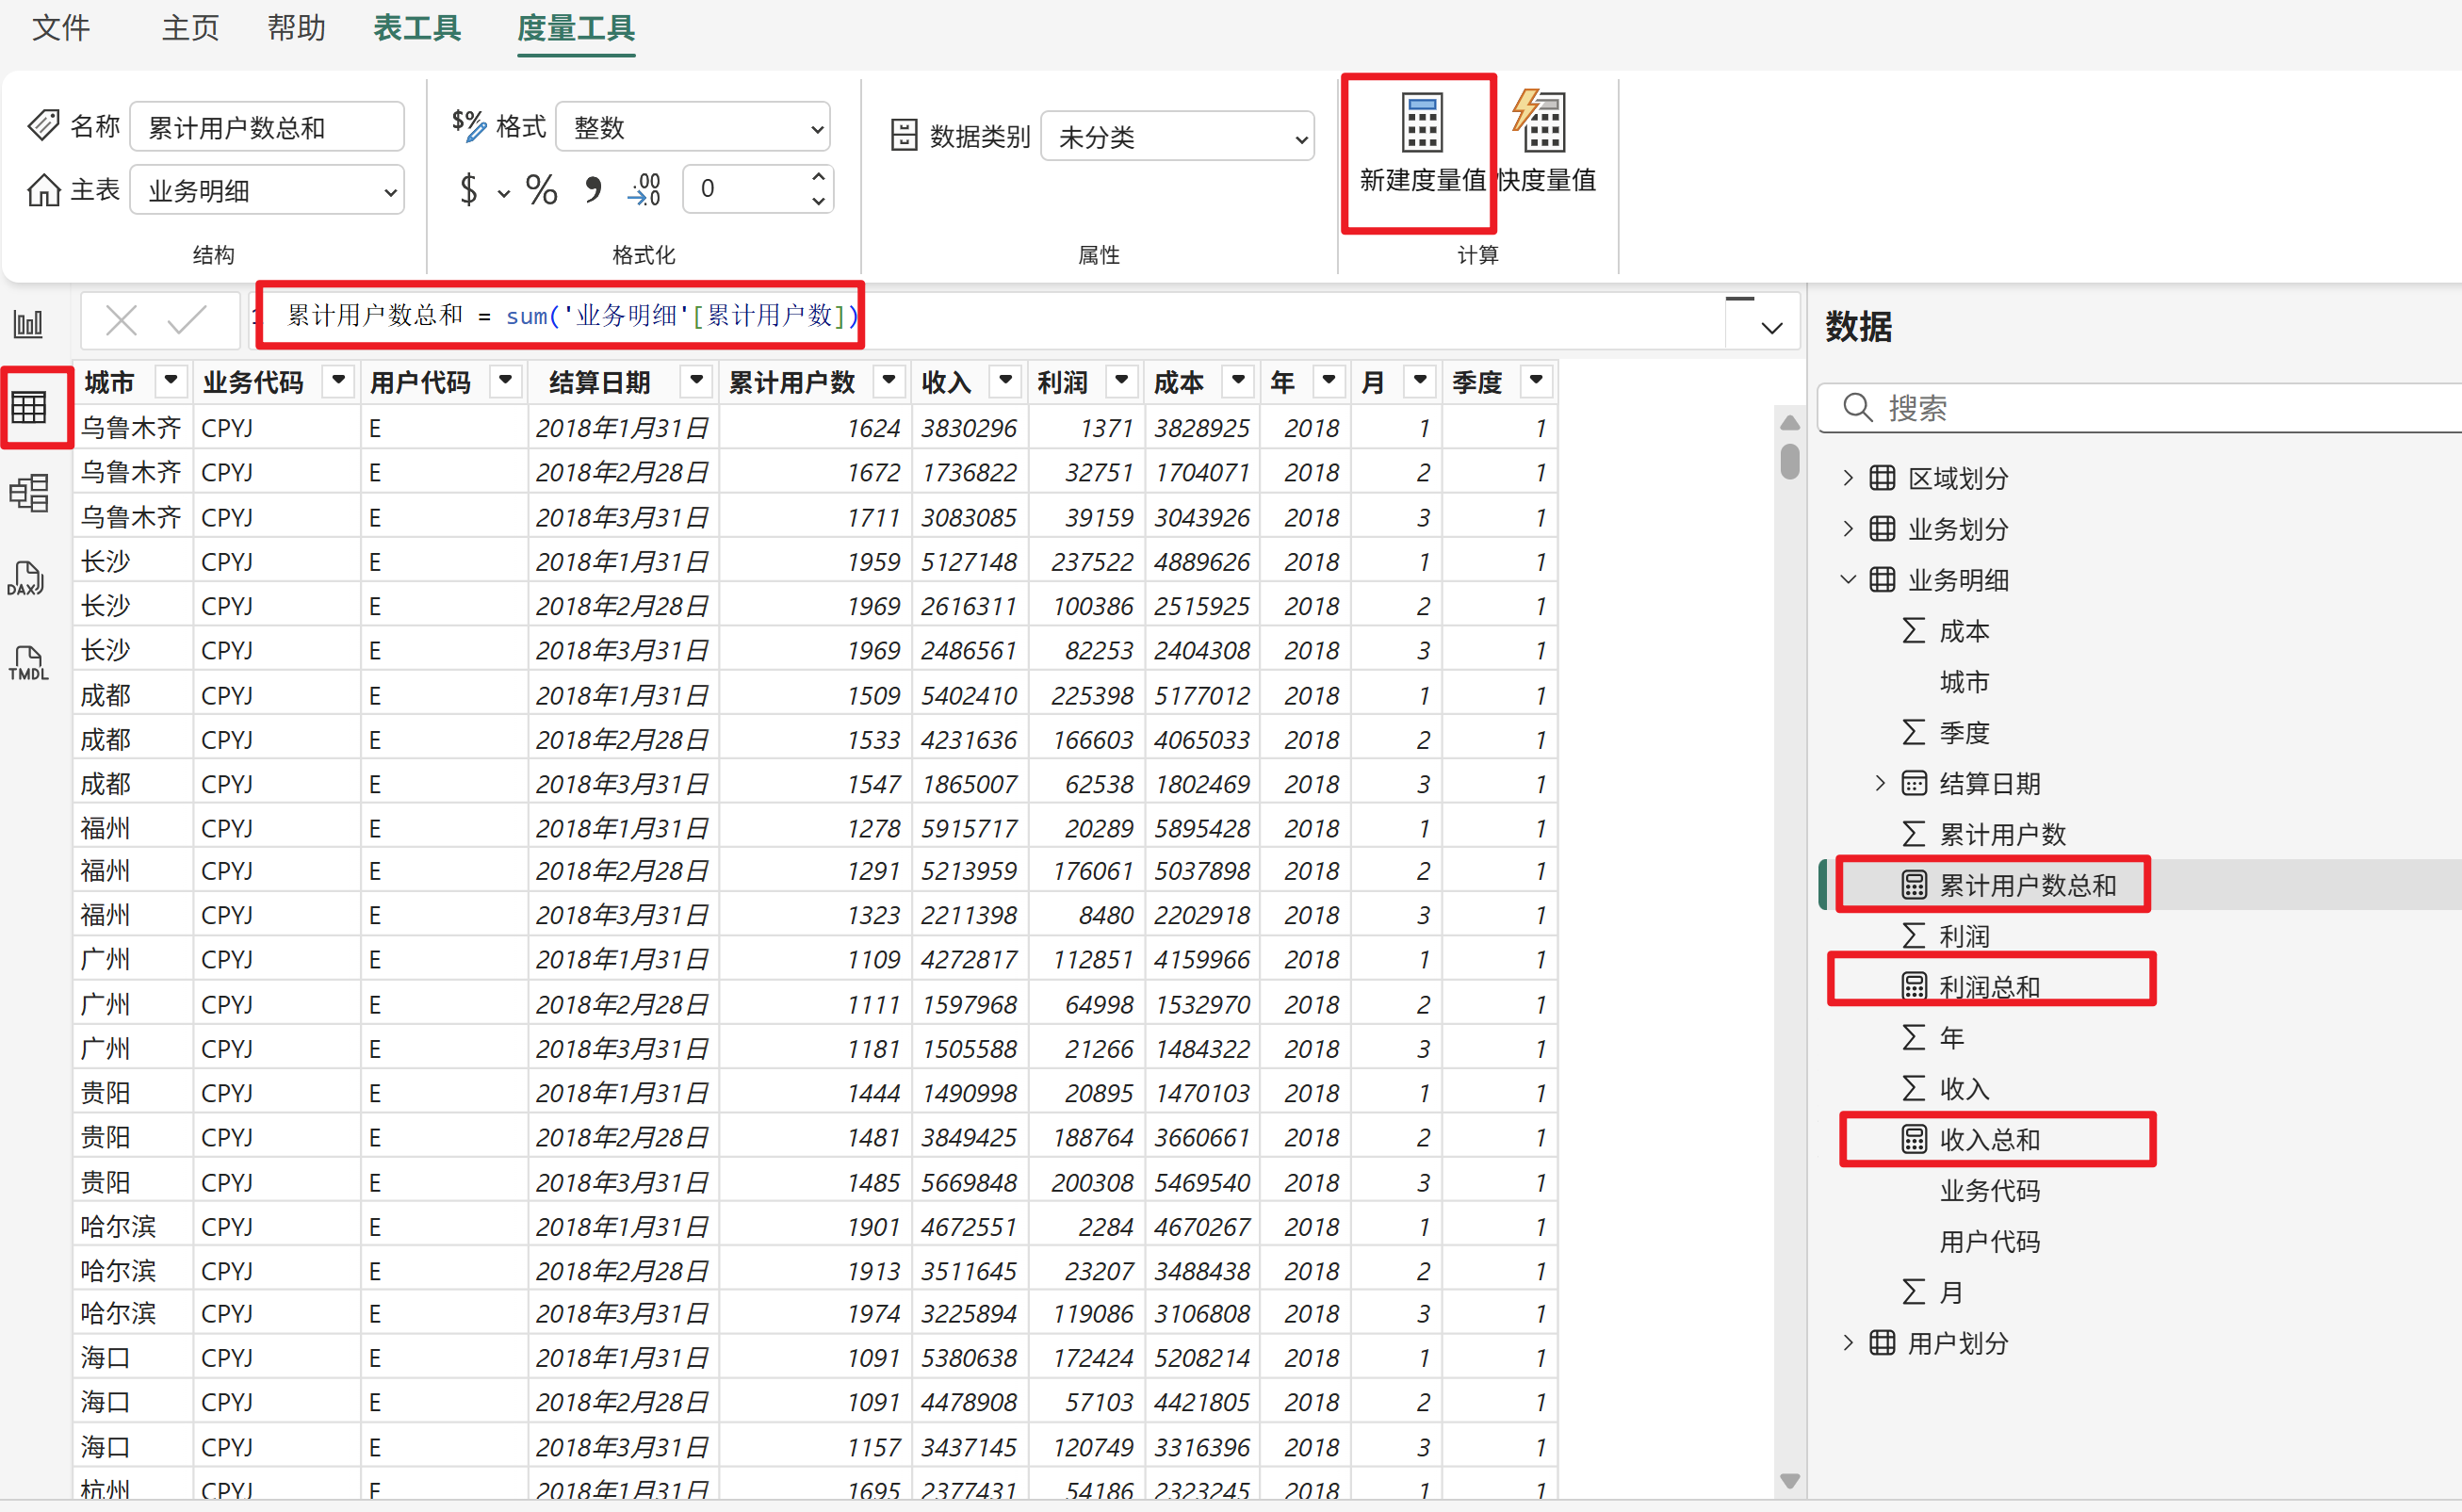
Task: Open the 城市 column filter dropdown
Action: [171, 381]
